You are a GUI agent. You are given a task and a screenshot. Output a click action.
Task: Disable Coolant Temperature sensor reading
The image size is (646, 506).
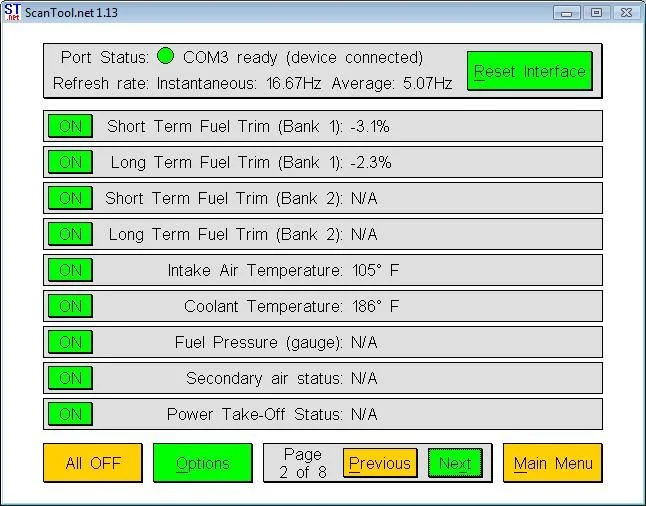coord(70,306)
